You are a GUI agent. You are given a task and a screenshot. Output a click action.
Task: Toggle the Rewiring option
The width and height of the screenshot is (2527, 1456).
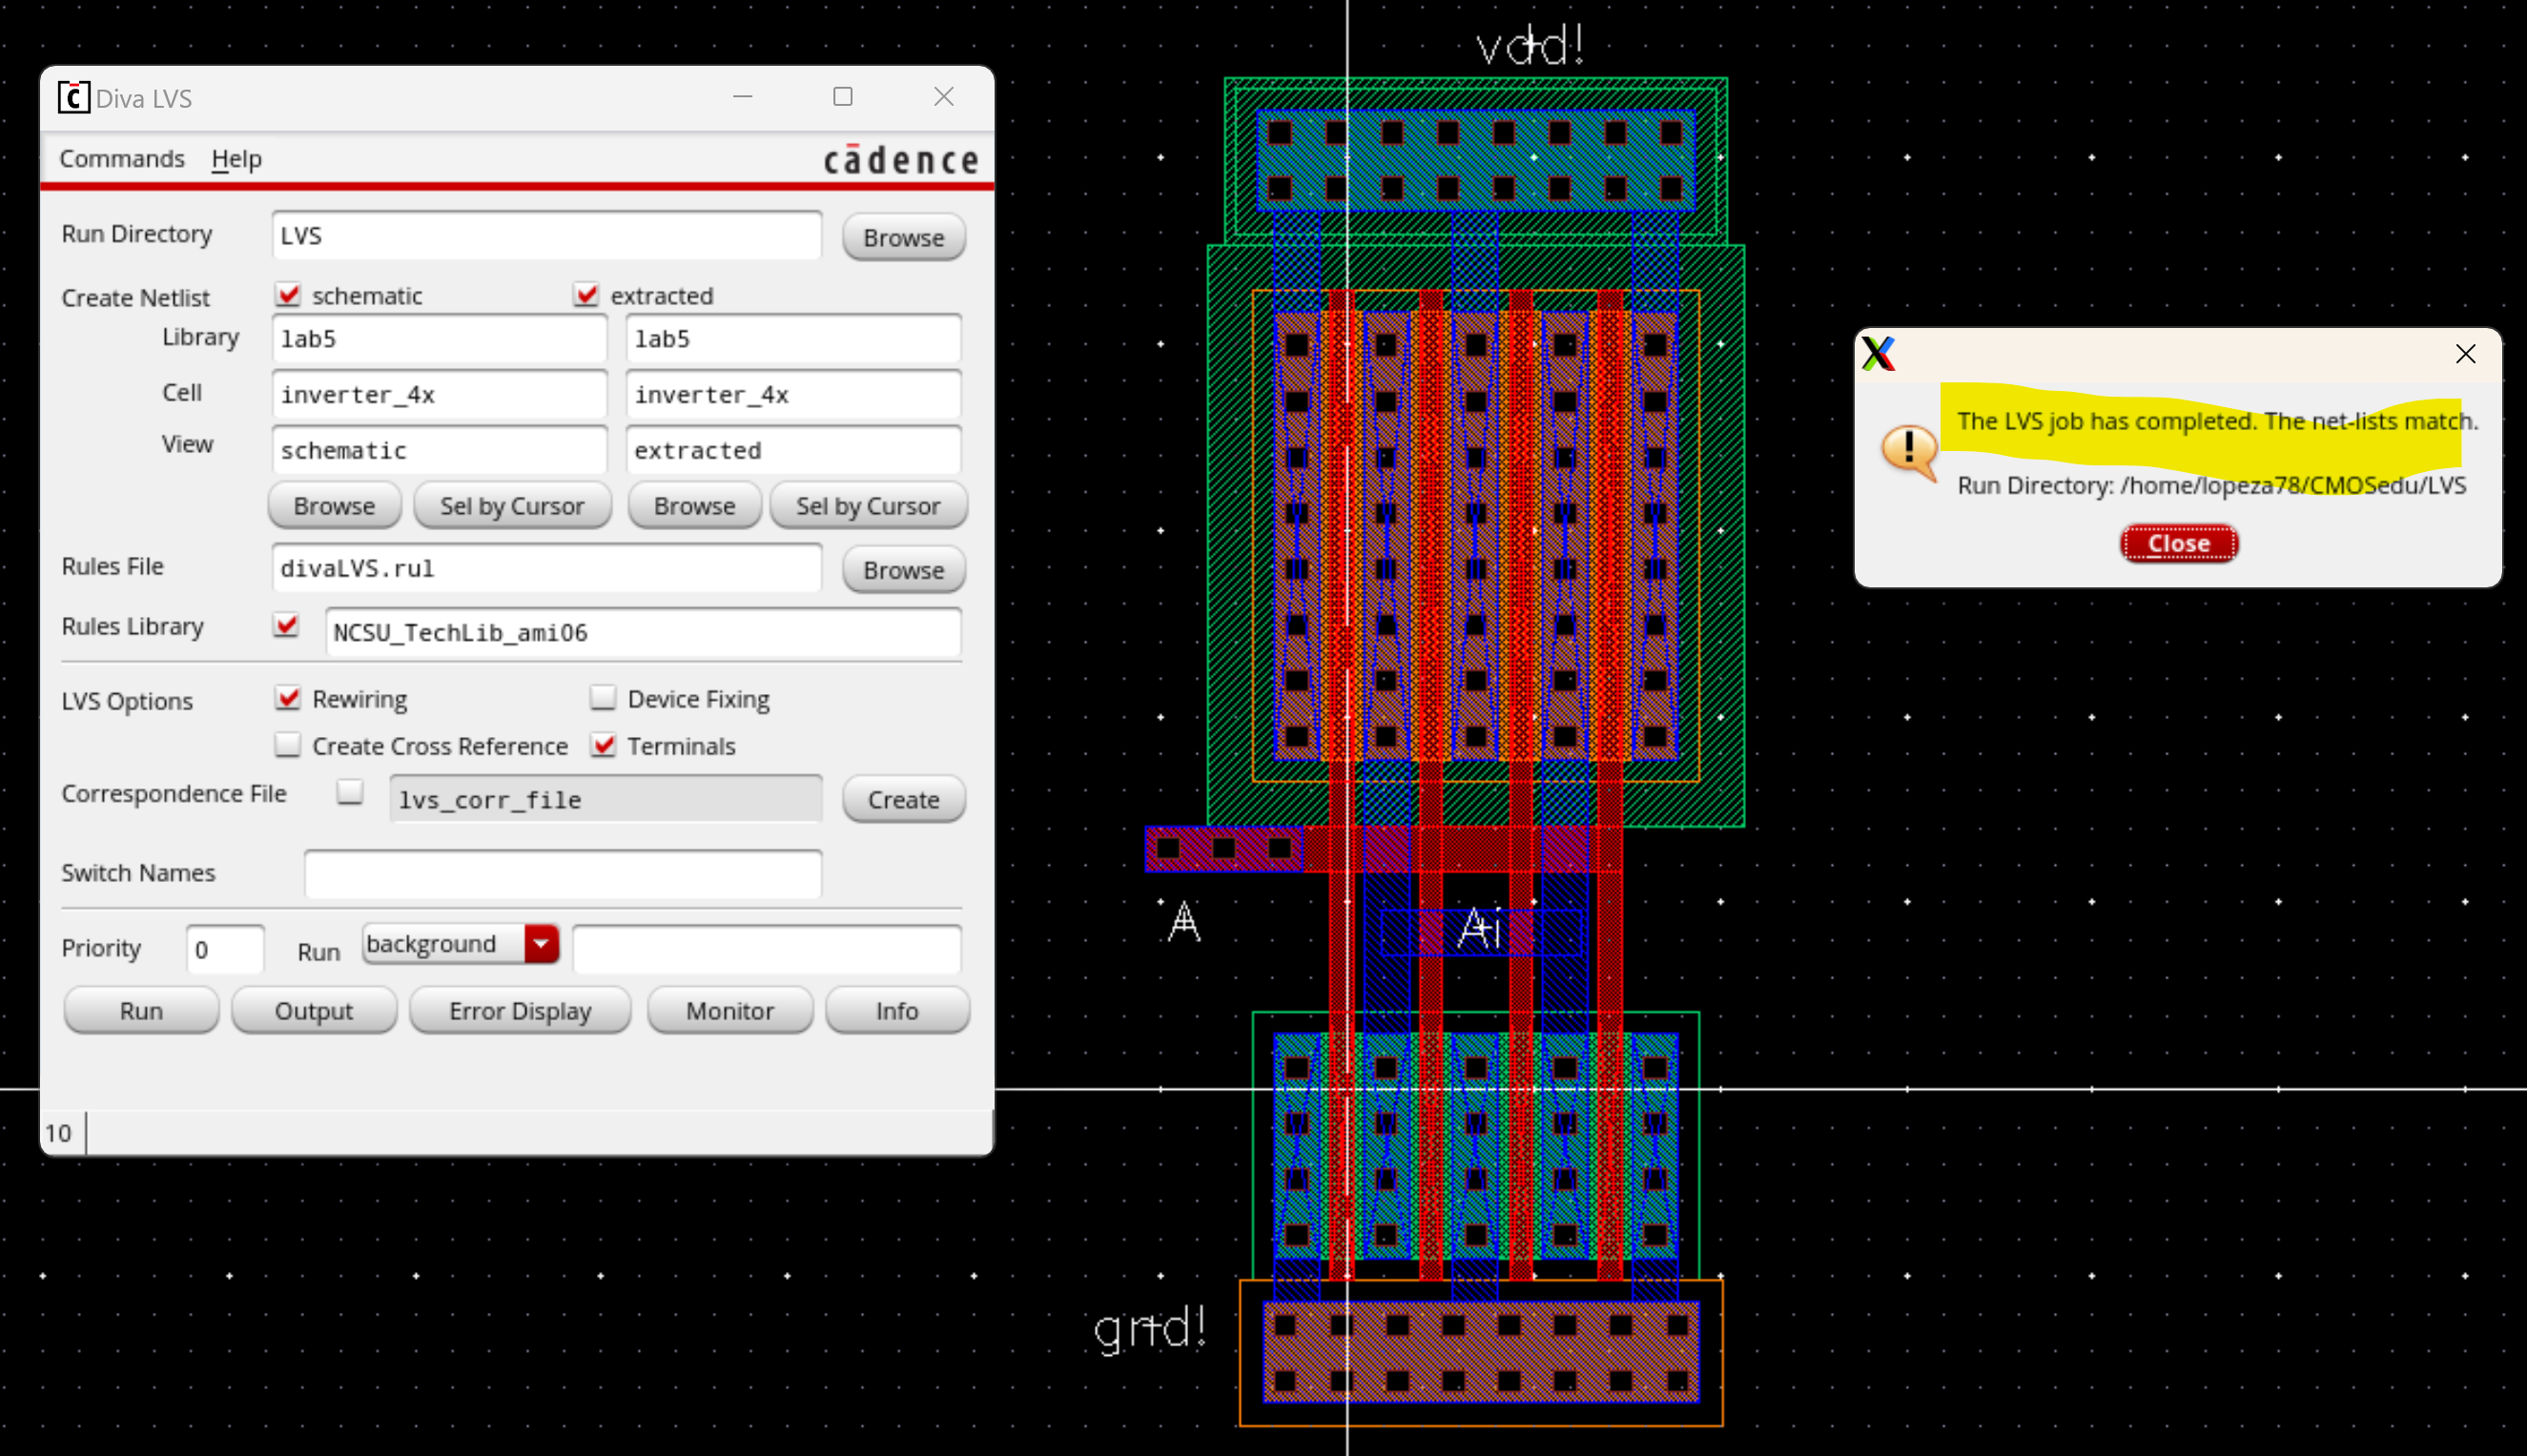(288, 698)
